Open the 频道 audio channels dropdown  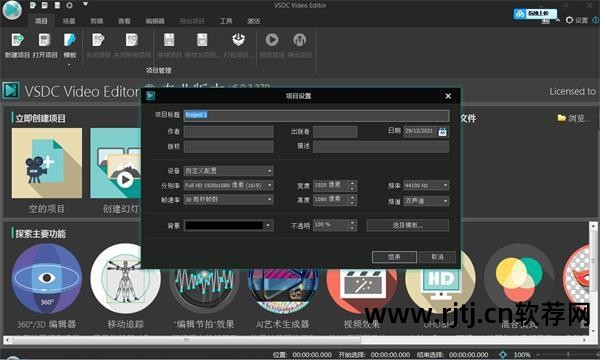tap(426, 201)
